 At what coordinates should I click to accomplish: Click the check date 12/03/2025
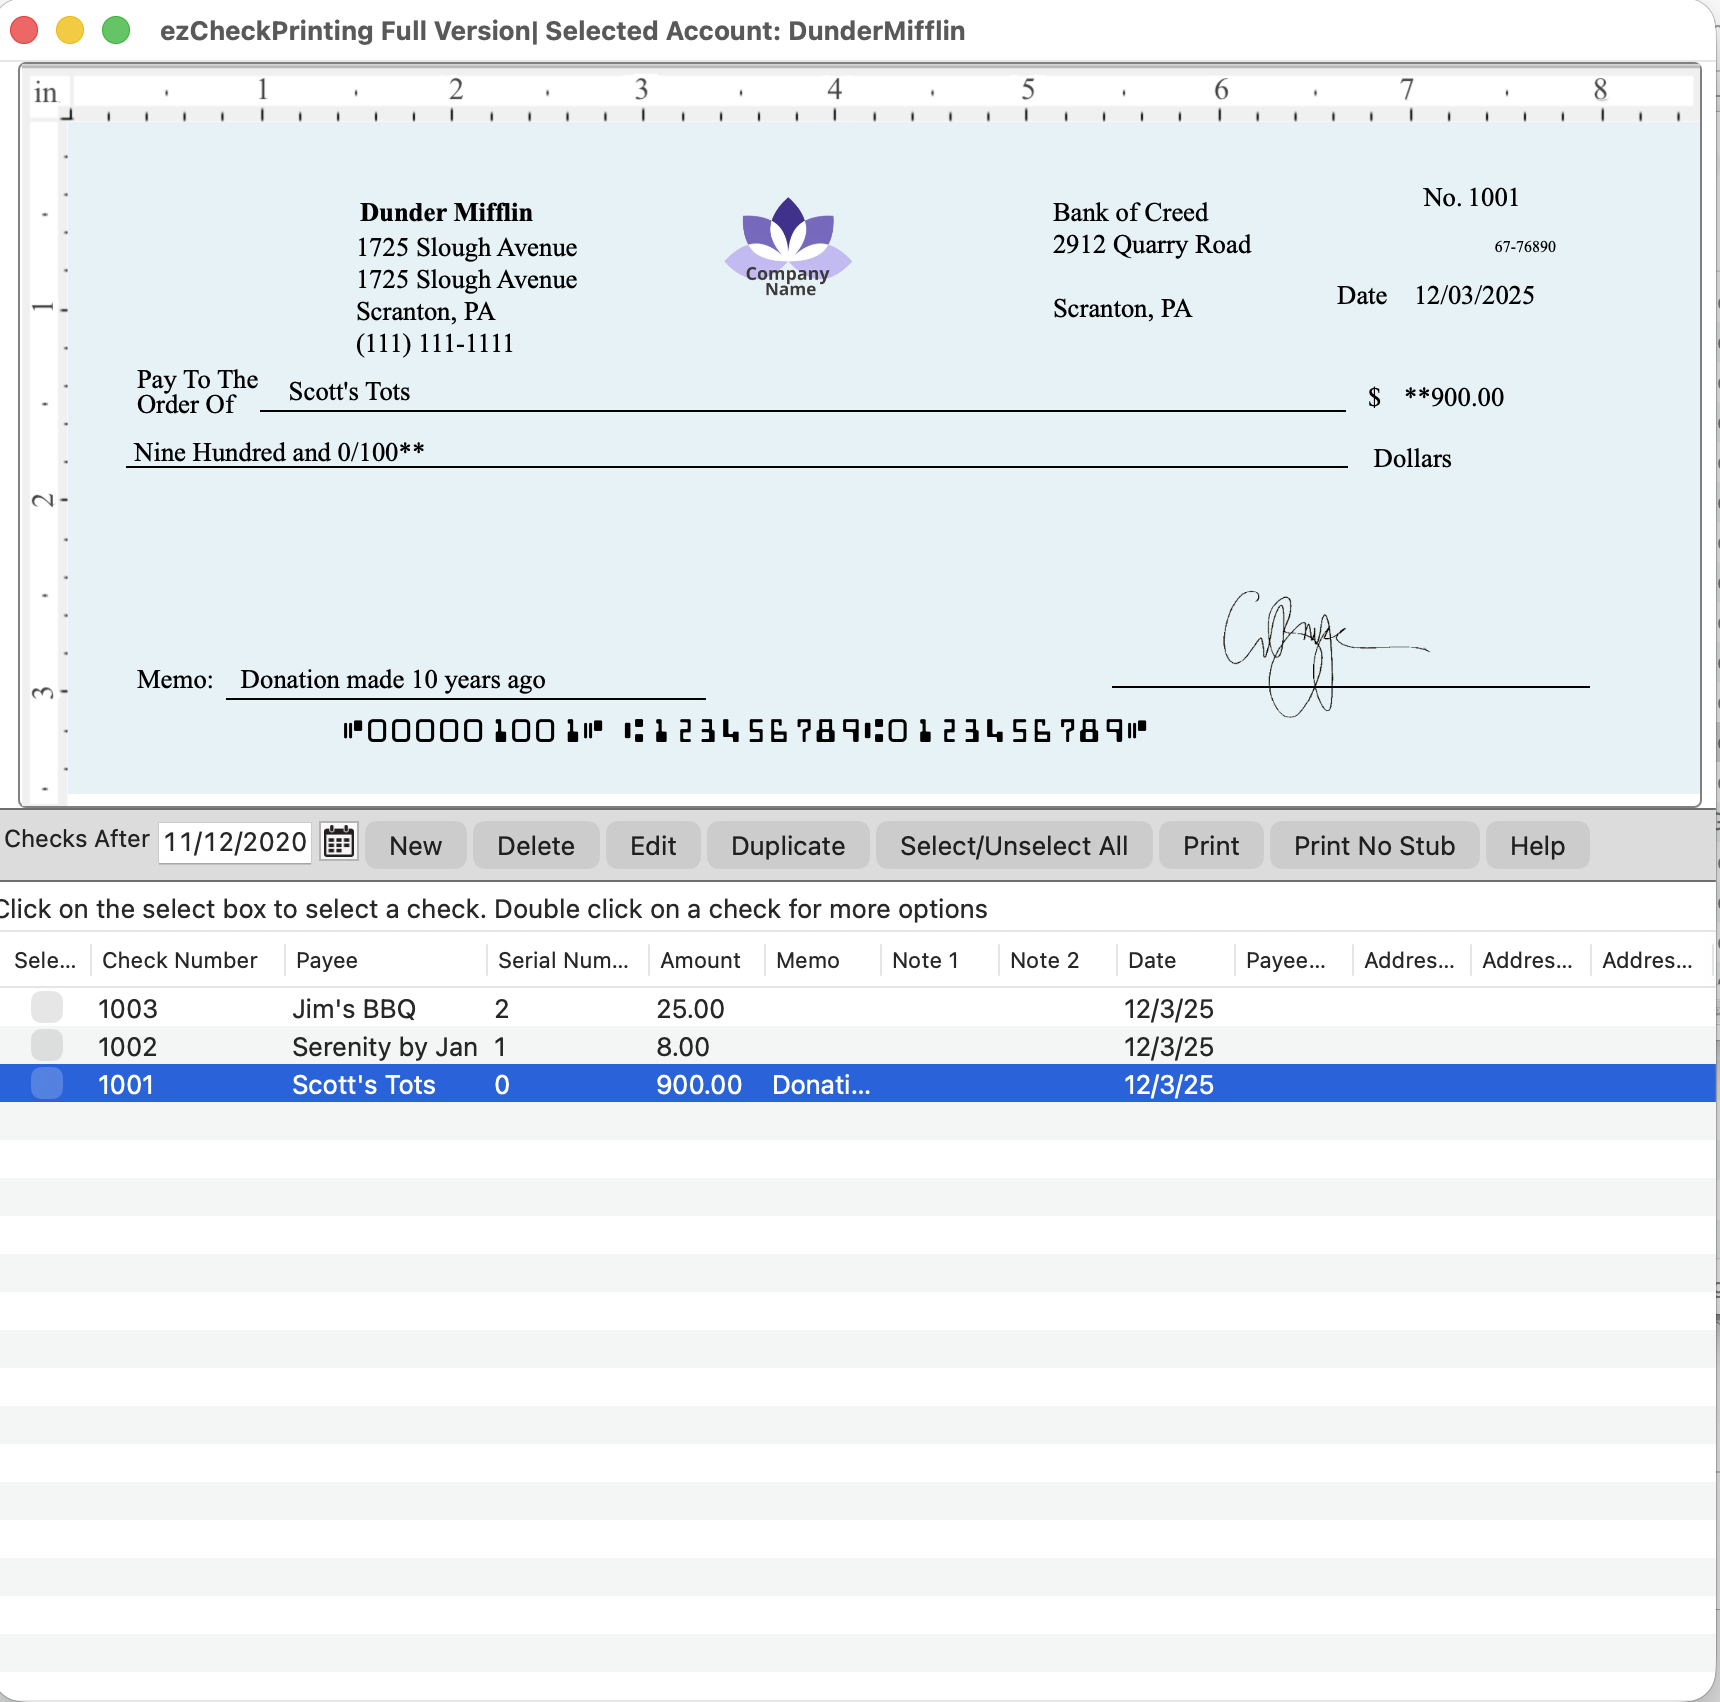pyautogui.click(x=1474, y=295)
